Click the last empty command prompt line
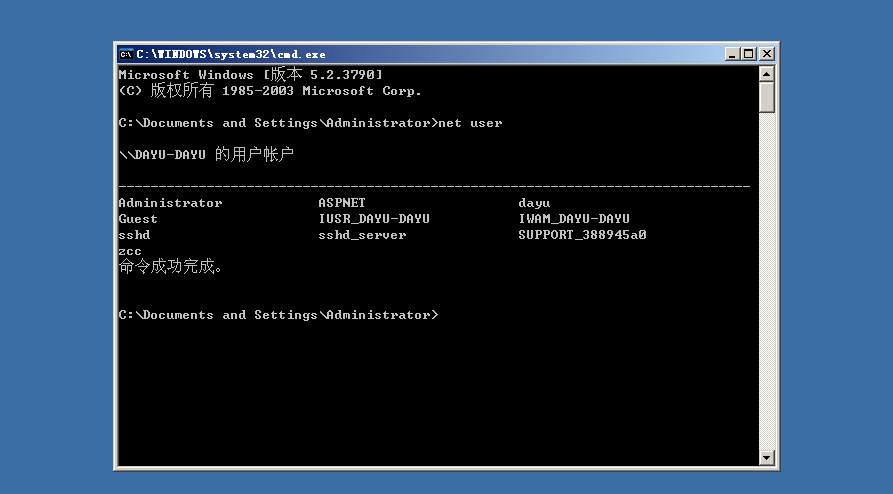893x494 pixels. point(278,315)
